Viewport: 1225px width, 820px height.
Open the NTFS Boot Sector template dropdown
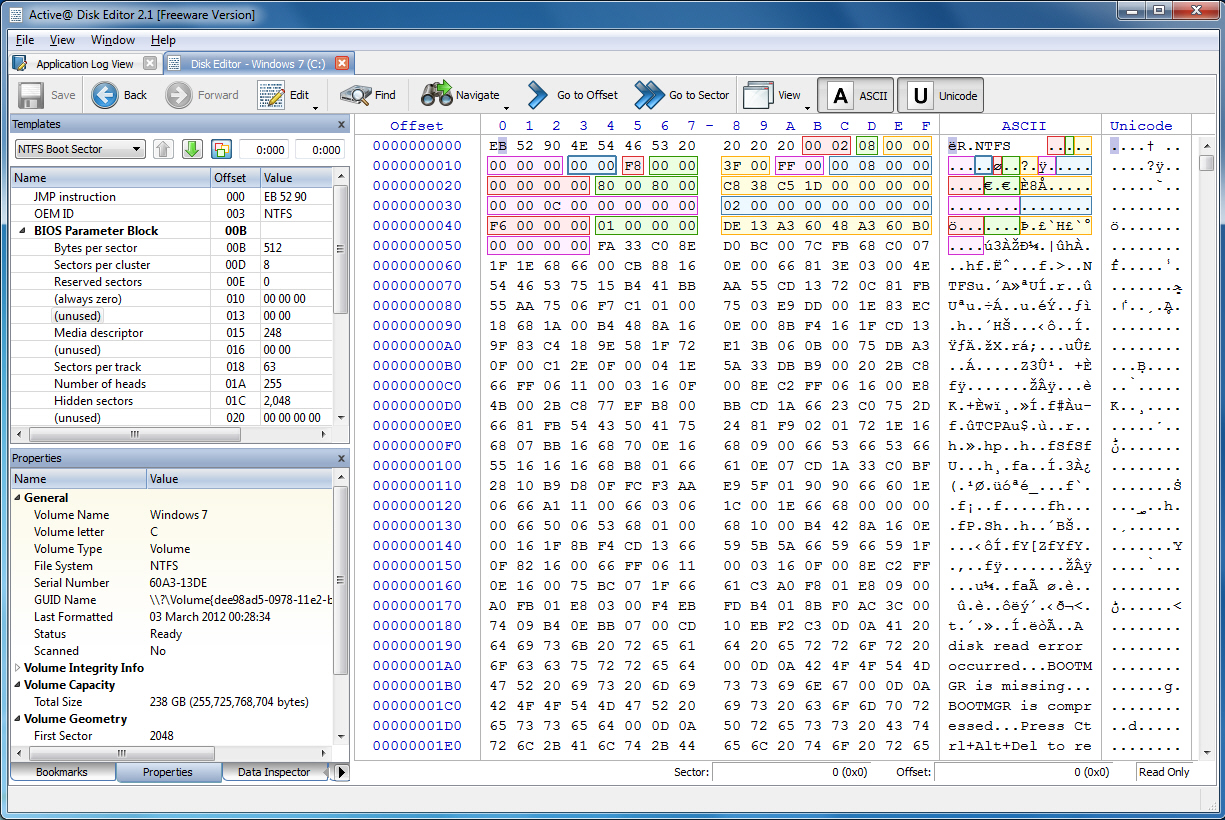coord(80,149)
